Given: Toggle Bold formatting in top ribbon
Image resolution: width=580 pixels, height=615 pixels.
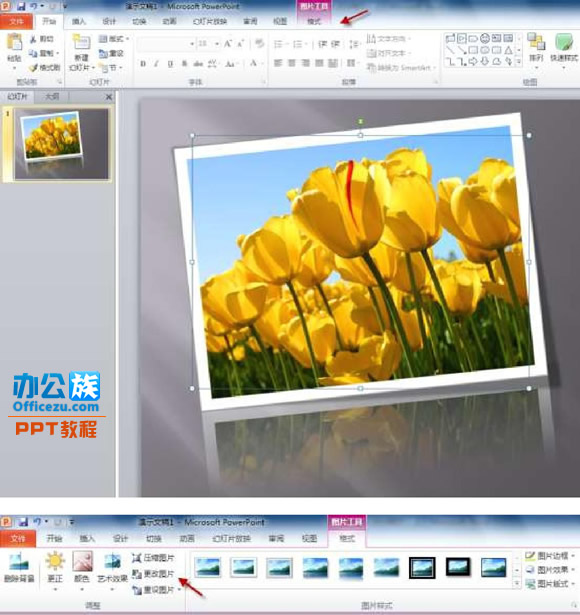Looking at the screenshot, I should coord(143,64).
